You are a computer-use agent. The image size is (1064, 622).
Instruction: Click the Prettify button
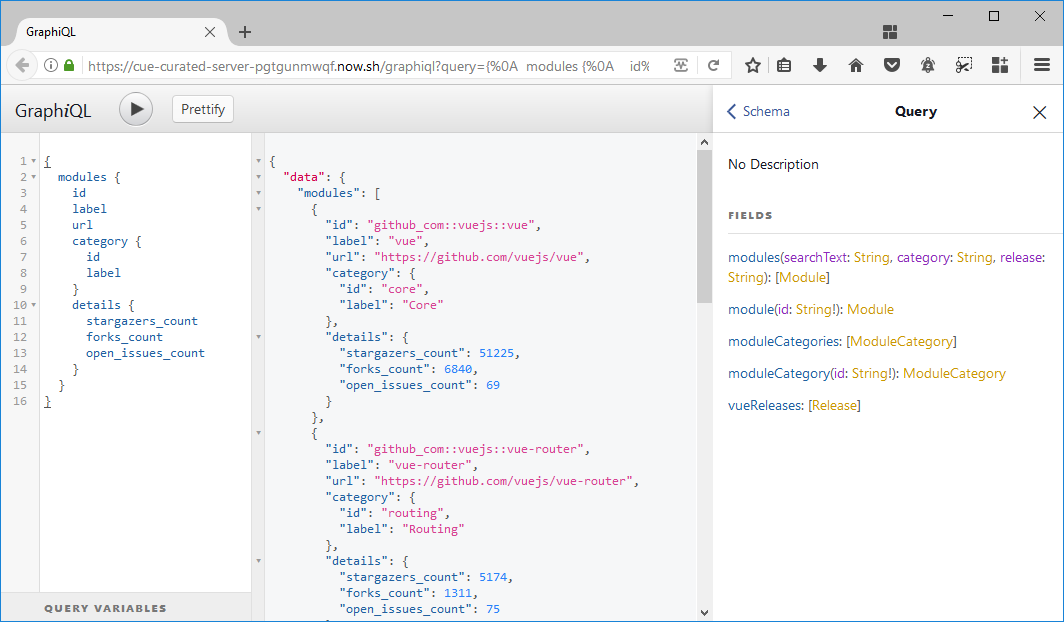[203, 109]
